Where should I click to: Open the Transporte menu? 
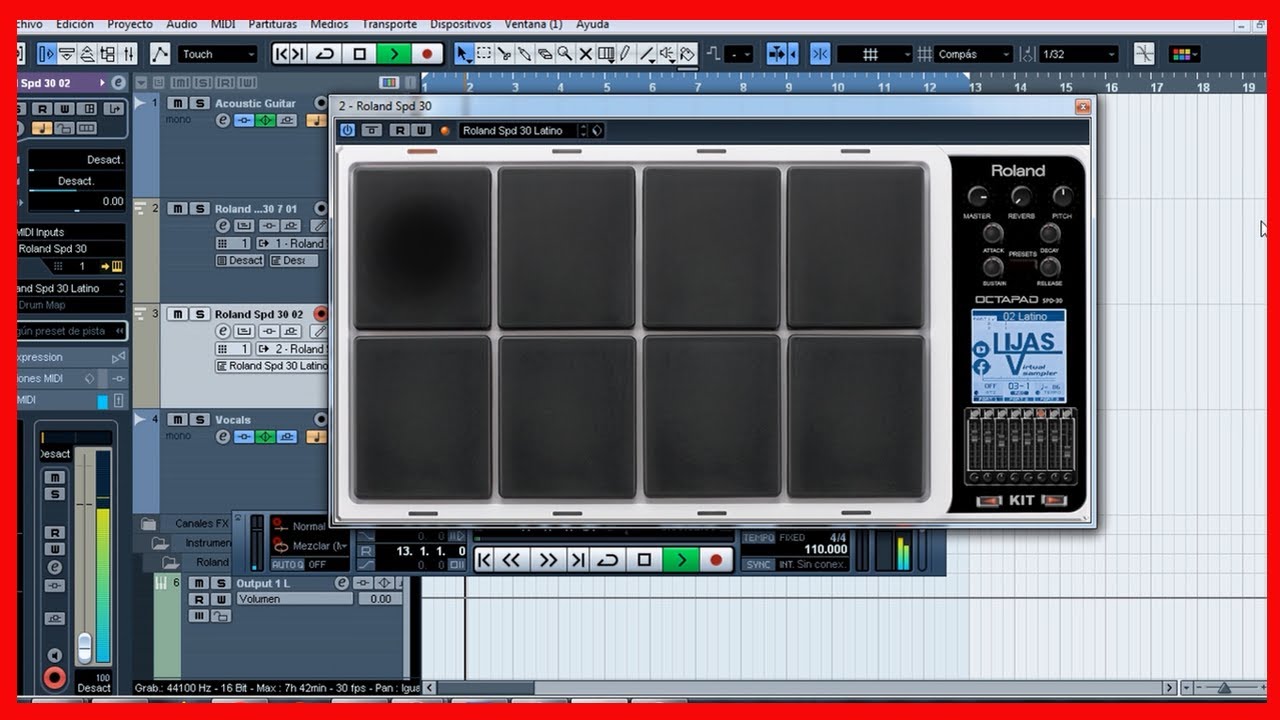(390, 24)
